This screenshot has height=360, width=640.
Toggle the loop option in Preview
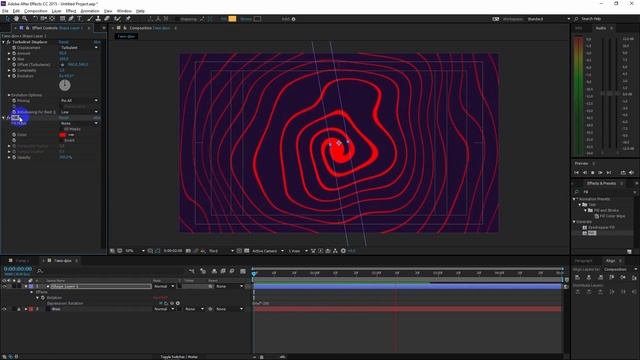(x=623, y=173)
